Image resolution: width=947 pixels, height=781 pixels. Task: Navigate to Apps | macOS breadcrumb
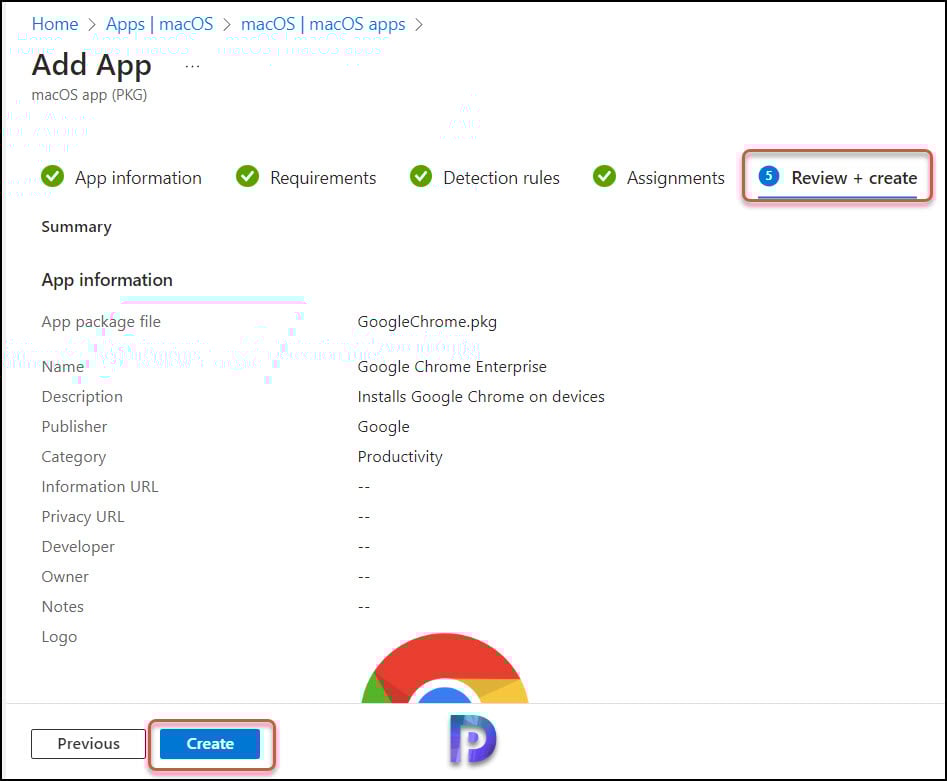(x=159, y=24)
